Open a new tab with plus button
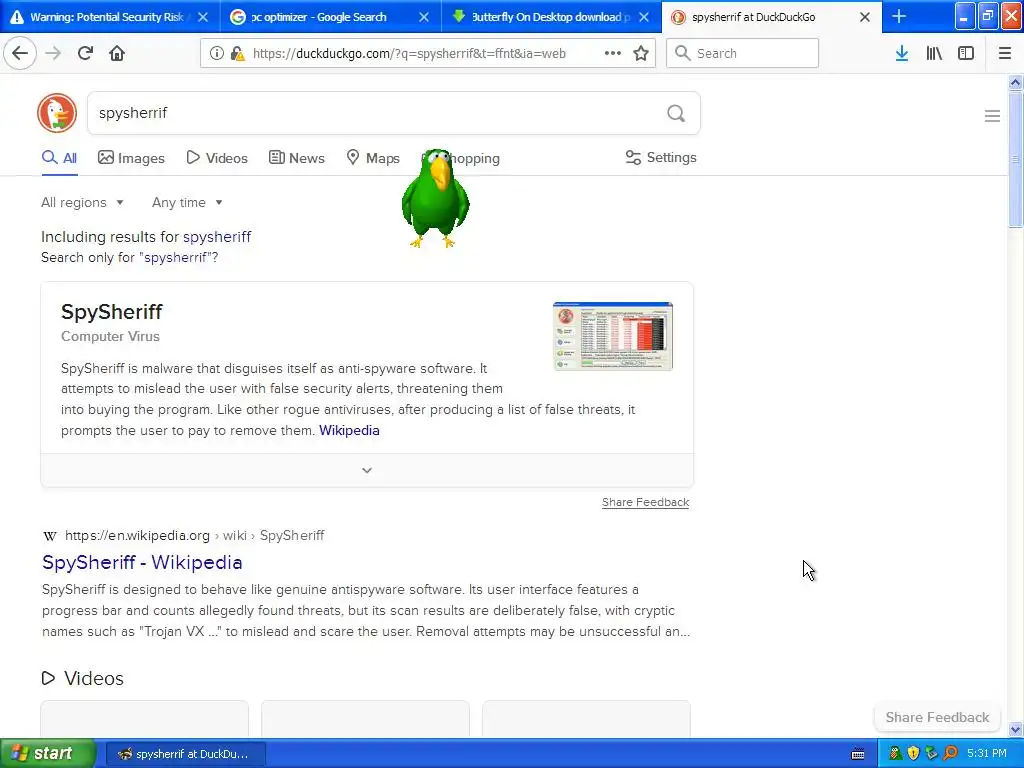 click(x=899, y=16)
